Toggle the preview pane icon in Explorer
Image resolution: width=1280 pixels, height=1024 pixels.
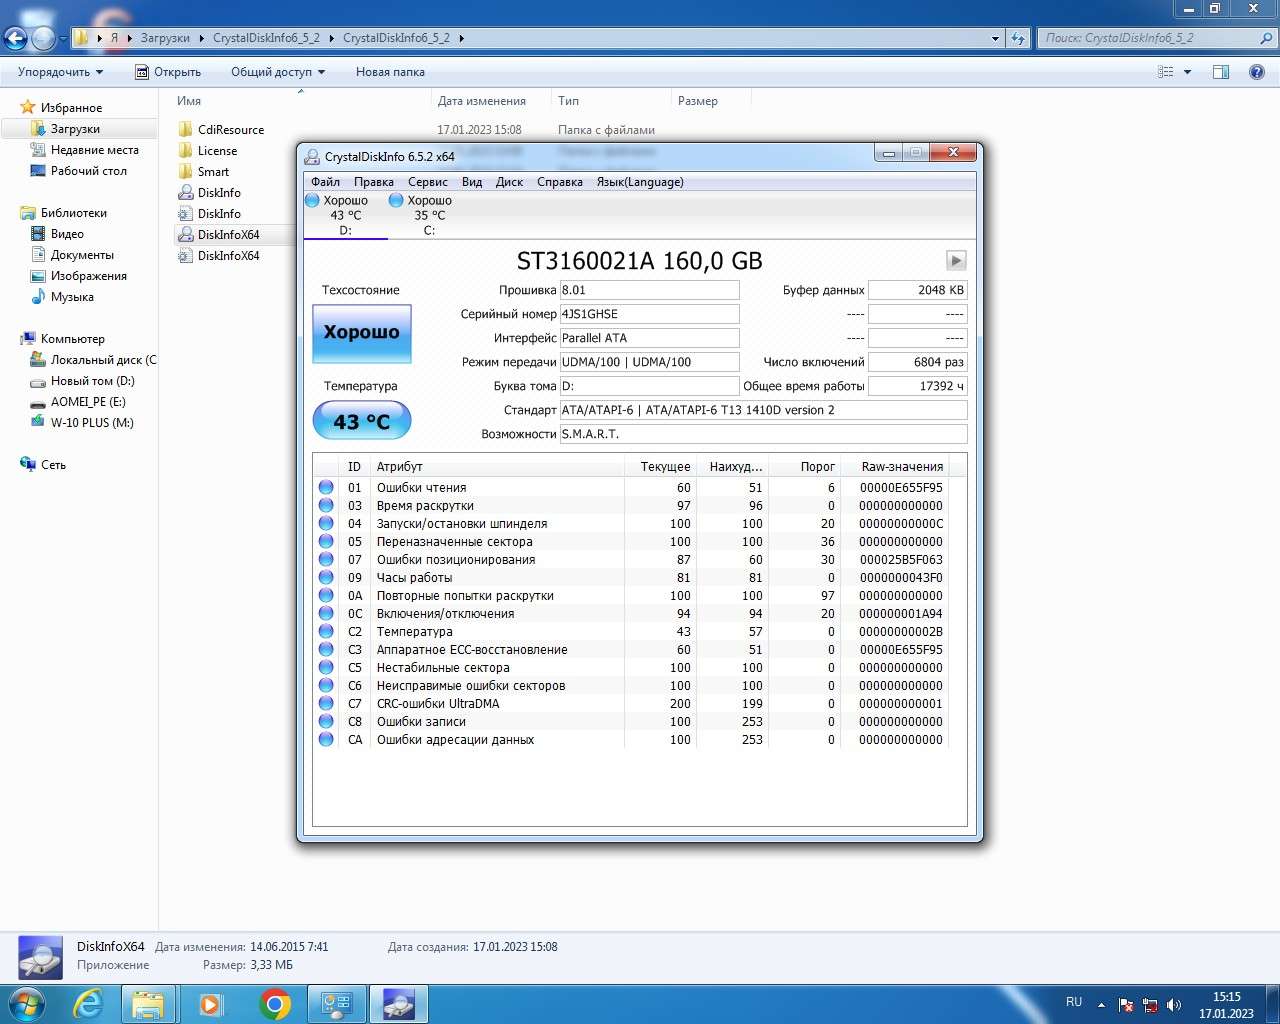coord(1221,72)
